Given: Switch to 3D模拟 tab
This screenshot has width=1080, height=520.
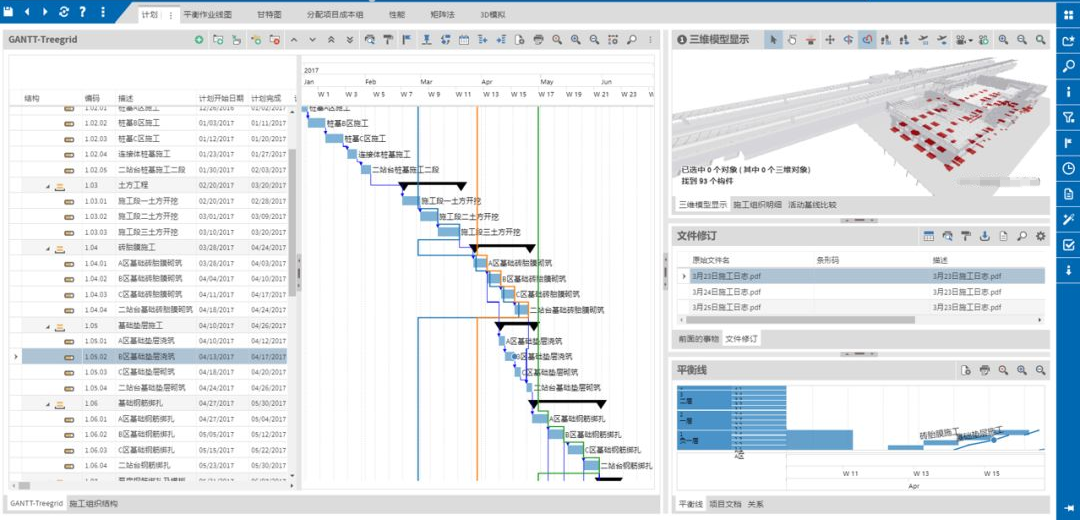Looking at the screenshot, I should pyautogui.click(x=492, y=14).
